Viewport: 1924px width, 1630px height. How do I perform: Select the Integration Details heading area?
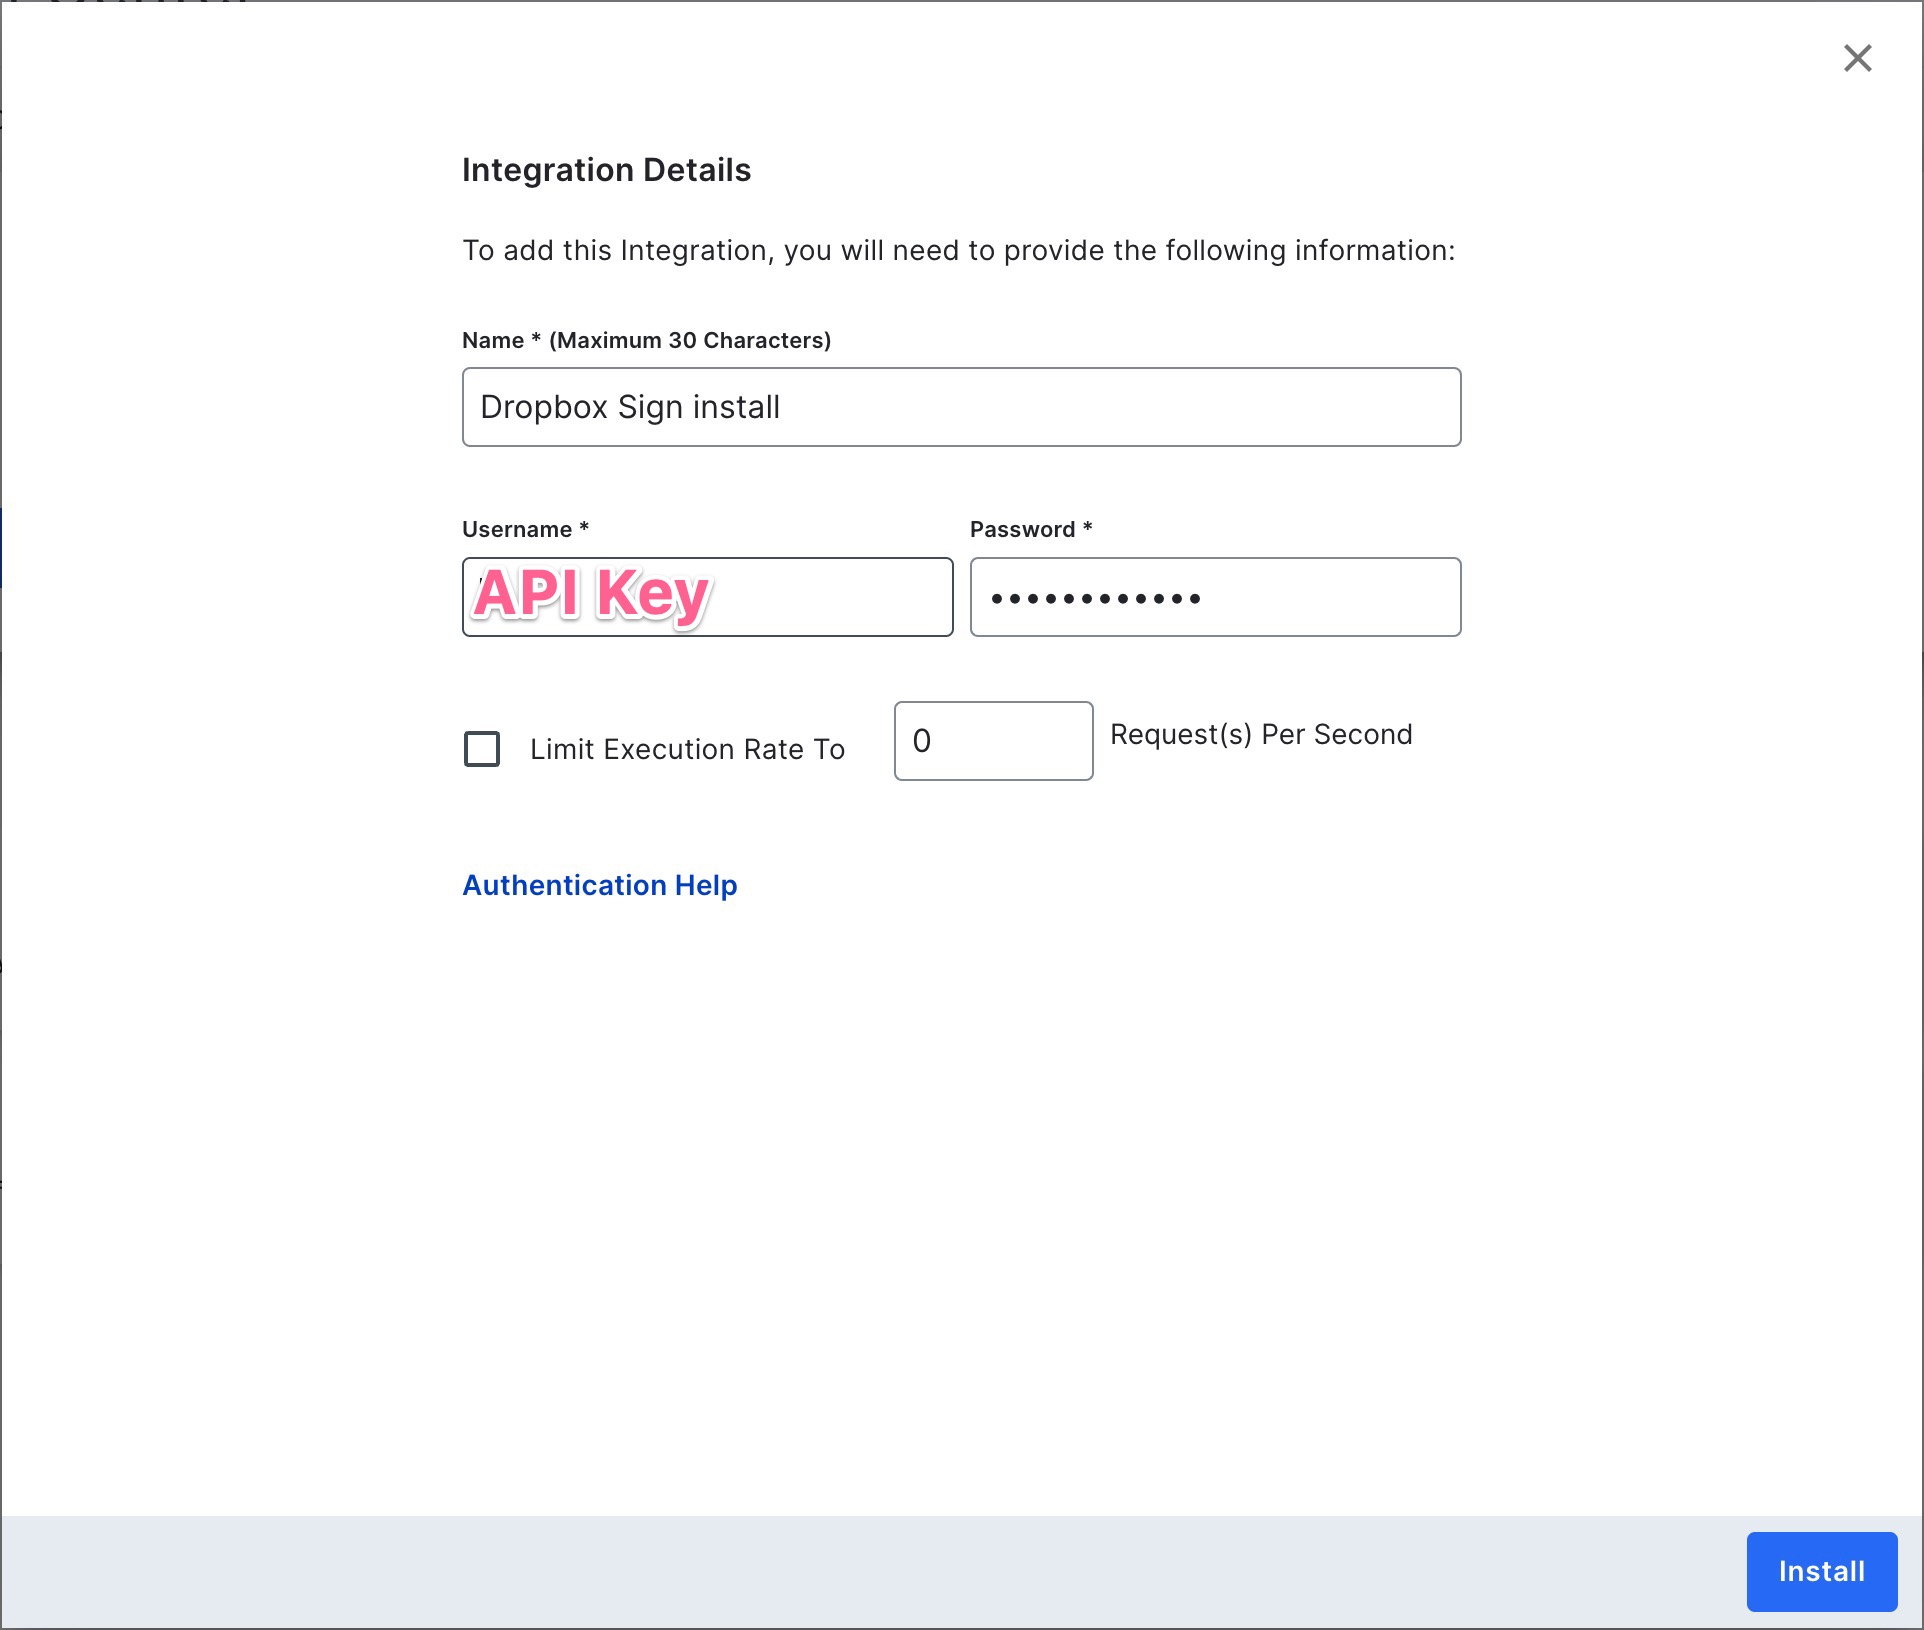606,169
